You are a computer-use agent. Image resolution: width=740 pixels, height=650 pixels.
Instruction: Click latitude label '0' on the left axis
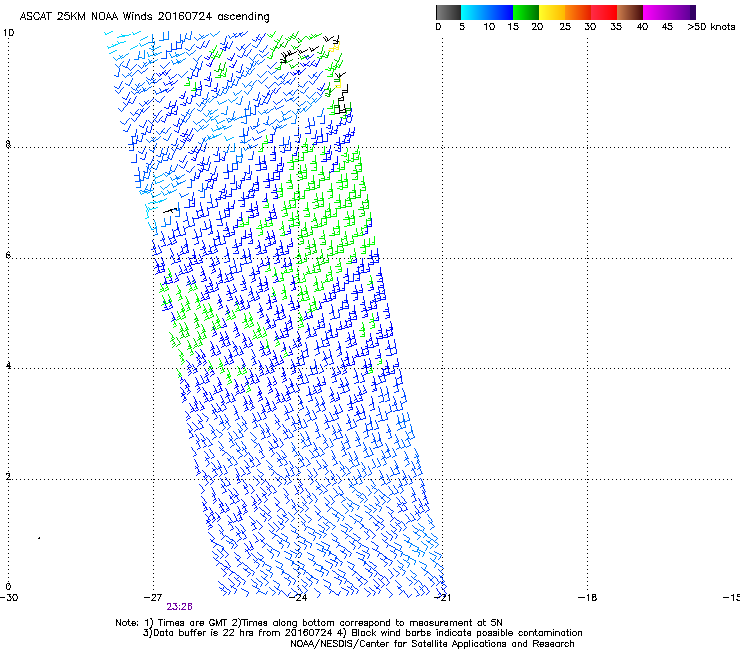[x=8, y=587]
